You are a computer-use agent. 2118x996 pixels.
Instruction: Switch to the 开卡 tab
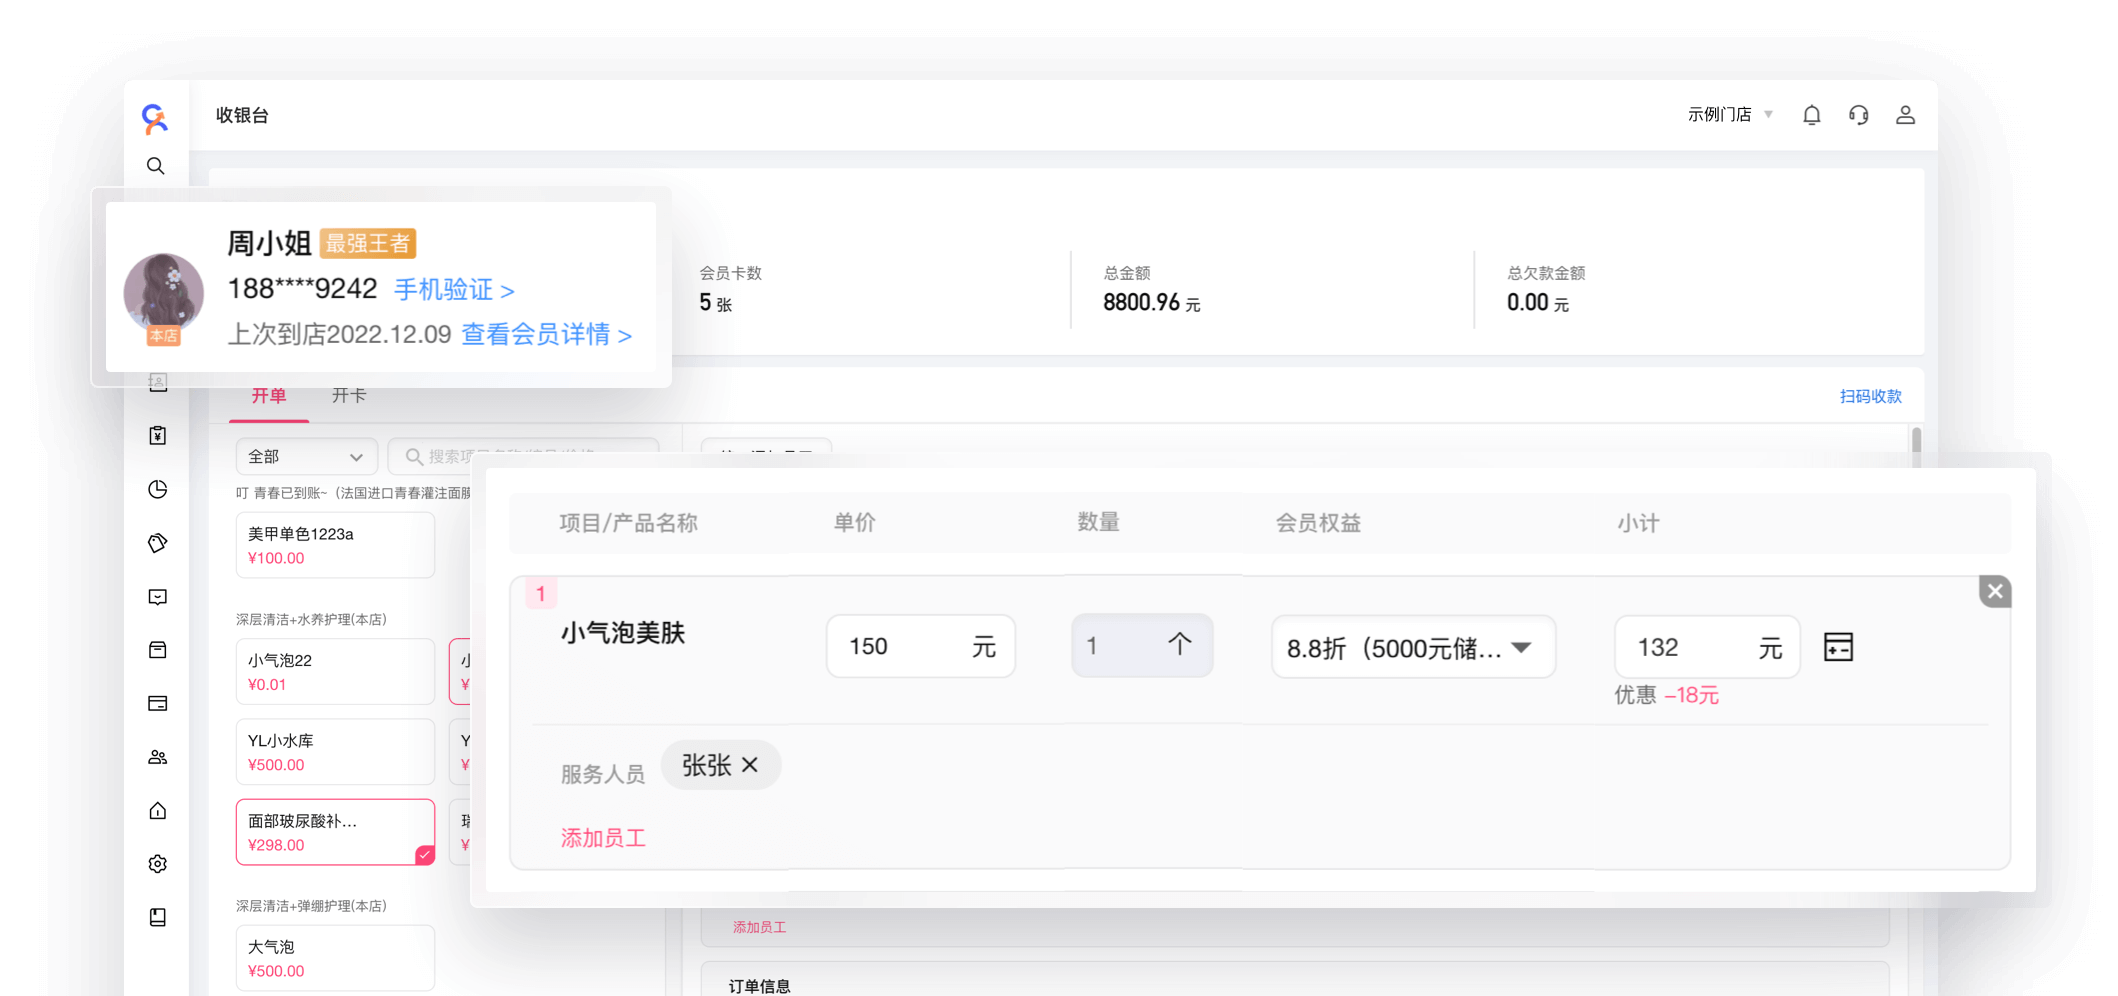pyautogui.click(x=348, y=396)
